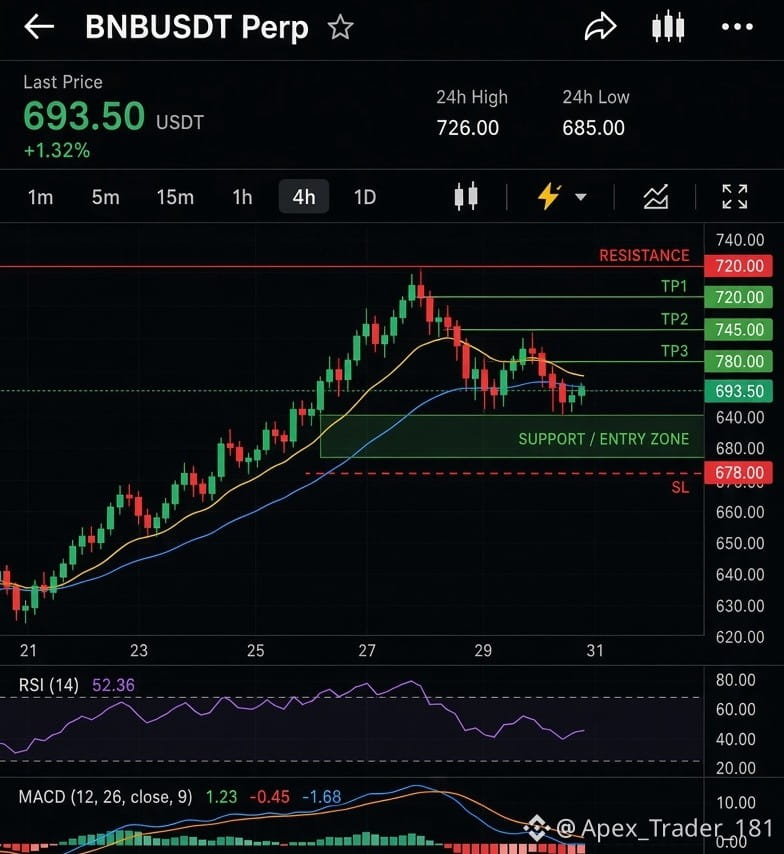
Task: Change chart type with candle icon in toolbar
Action: click(466, 197)
